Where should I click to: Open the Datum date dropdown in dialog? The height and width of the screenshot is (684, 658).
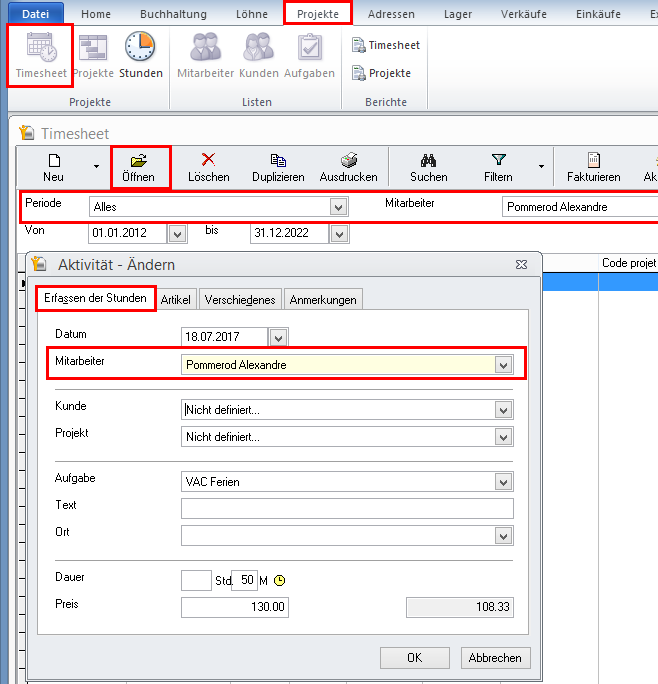tap(278, 338)
